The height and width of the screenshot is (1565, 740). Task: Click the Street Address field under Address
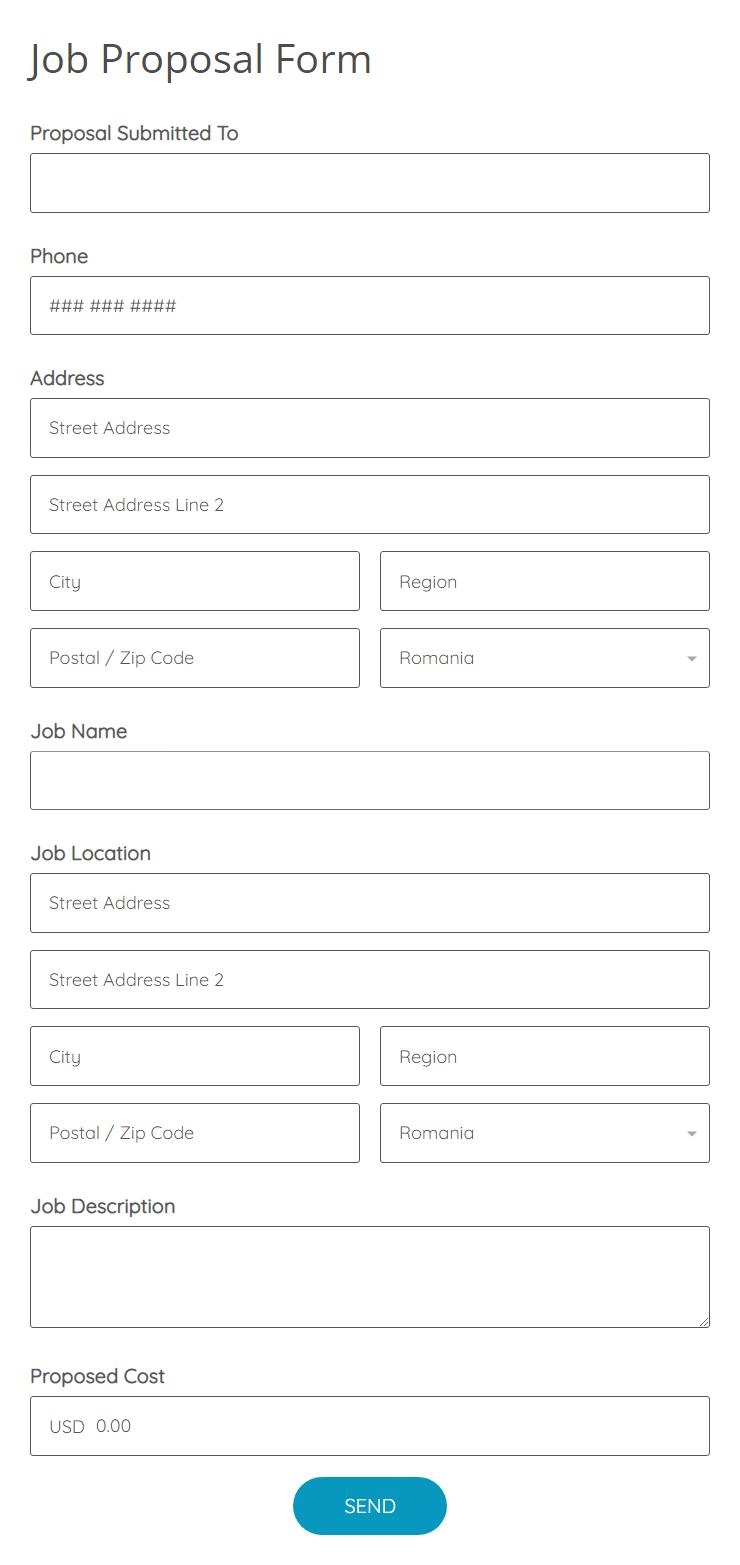[370, 427]
